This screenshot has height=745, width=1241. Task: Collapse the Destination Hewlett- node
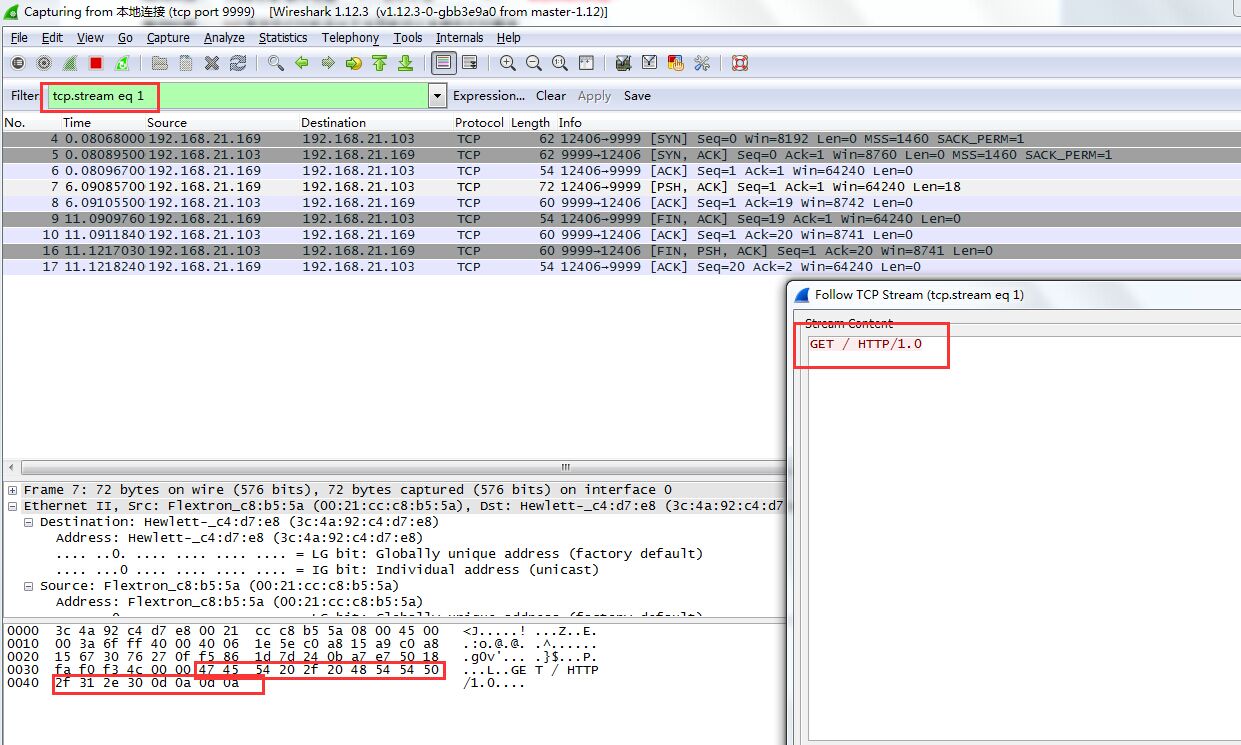tap(29, 522)
